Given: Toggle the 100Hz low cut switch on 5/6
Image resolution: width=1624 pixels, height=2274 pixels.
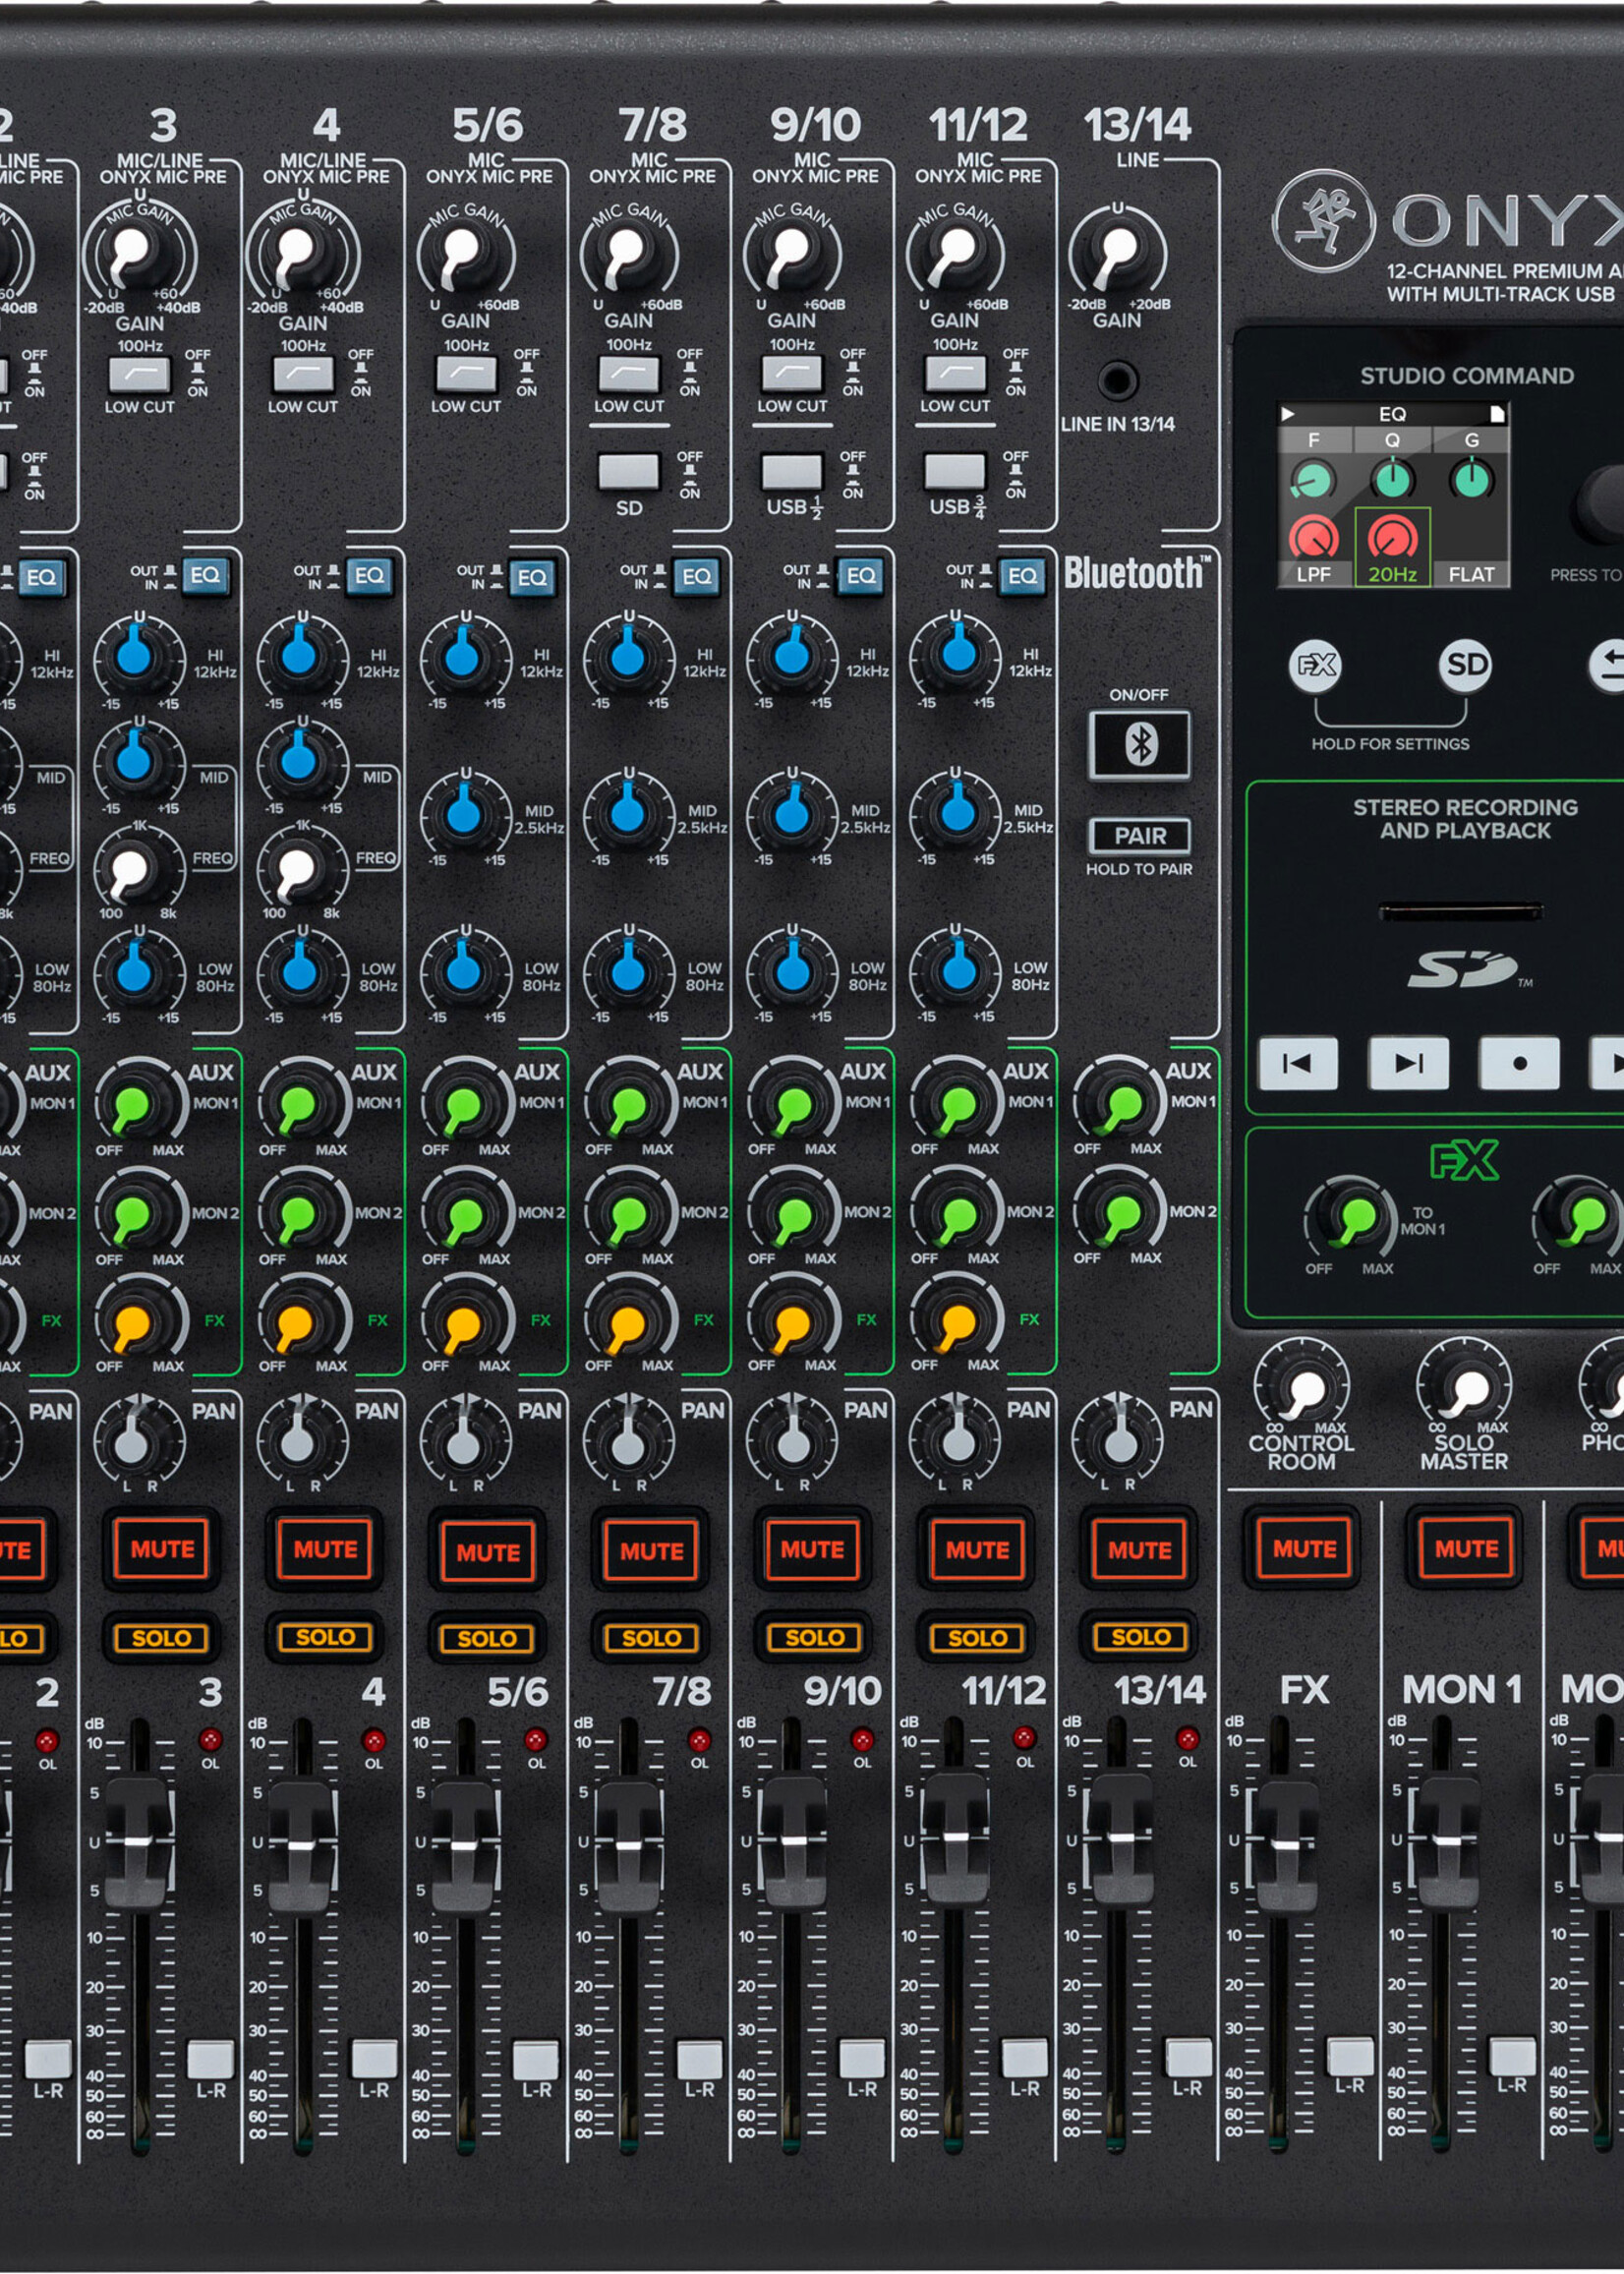Looking at the screenshot, I should point(465,374).
